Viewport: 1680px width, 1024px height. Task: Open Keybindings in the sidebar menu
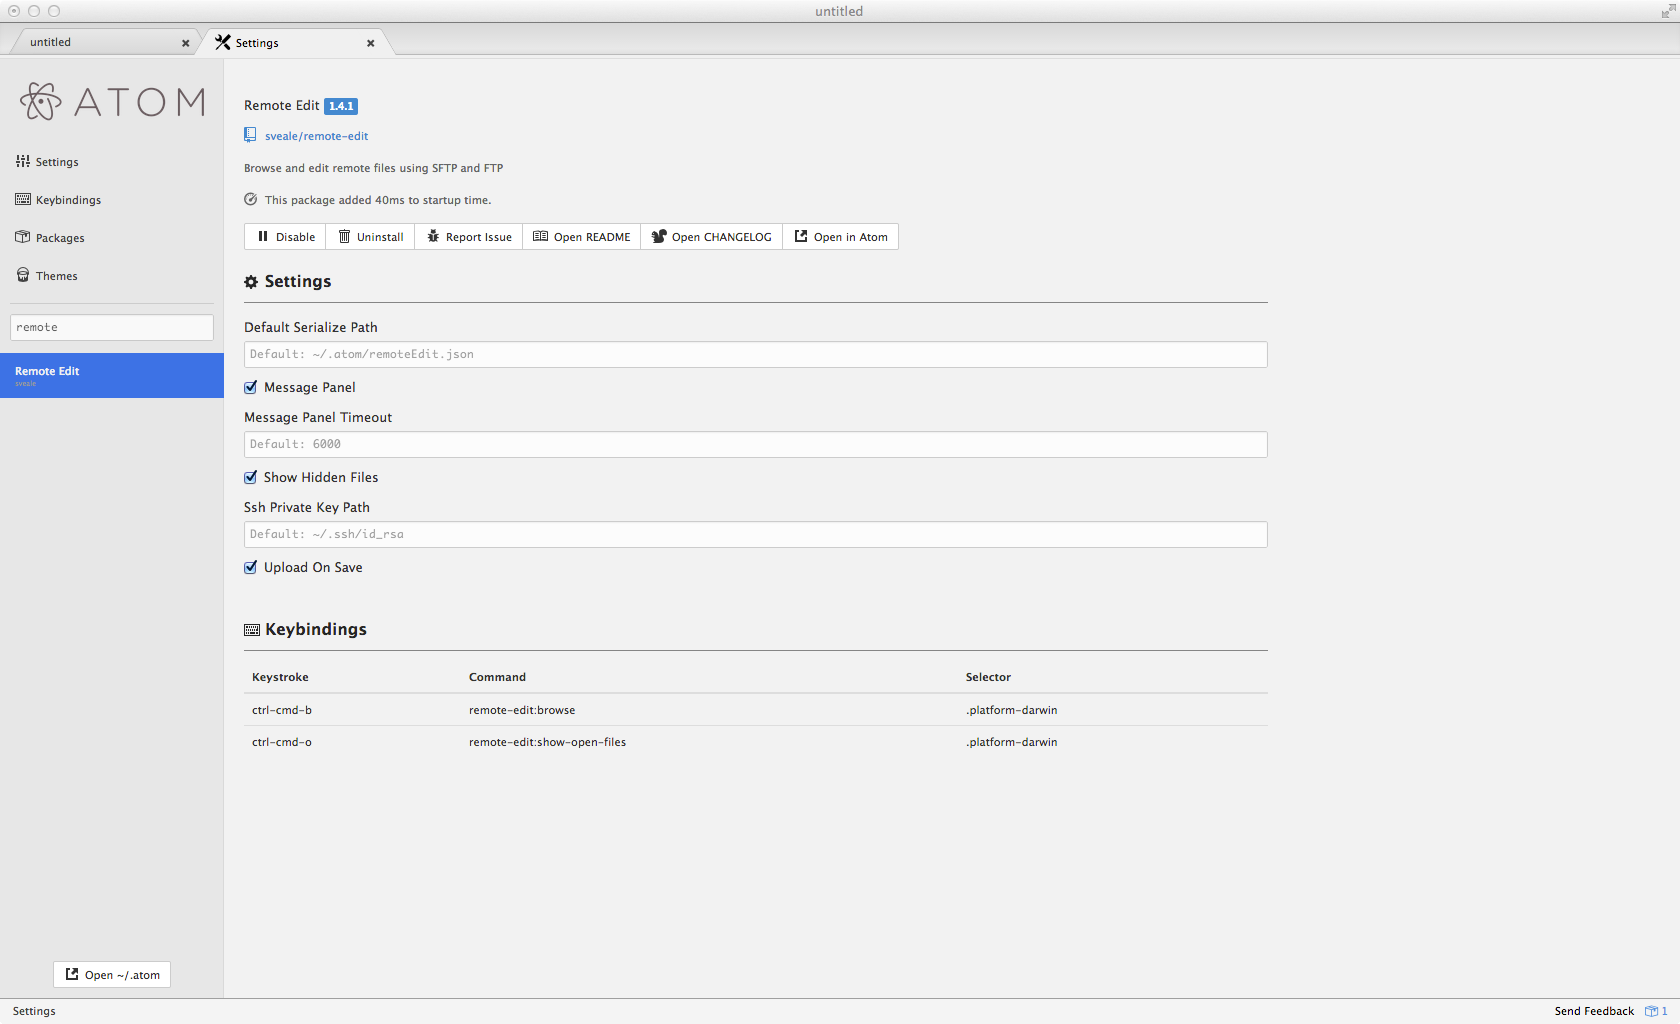point(58,200)
